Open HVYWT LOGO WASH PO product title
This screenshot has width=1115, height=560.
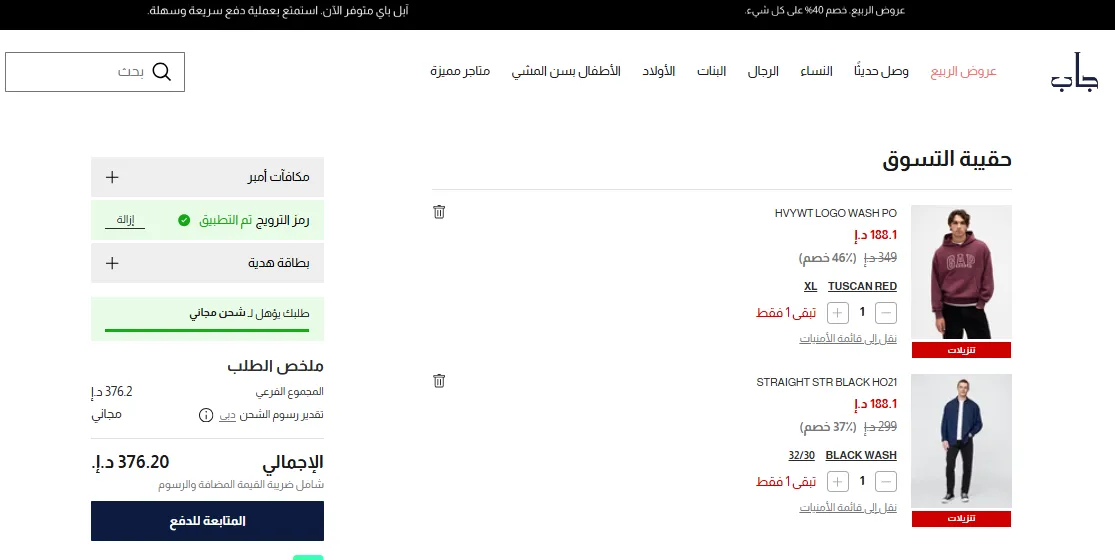836,213
